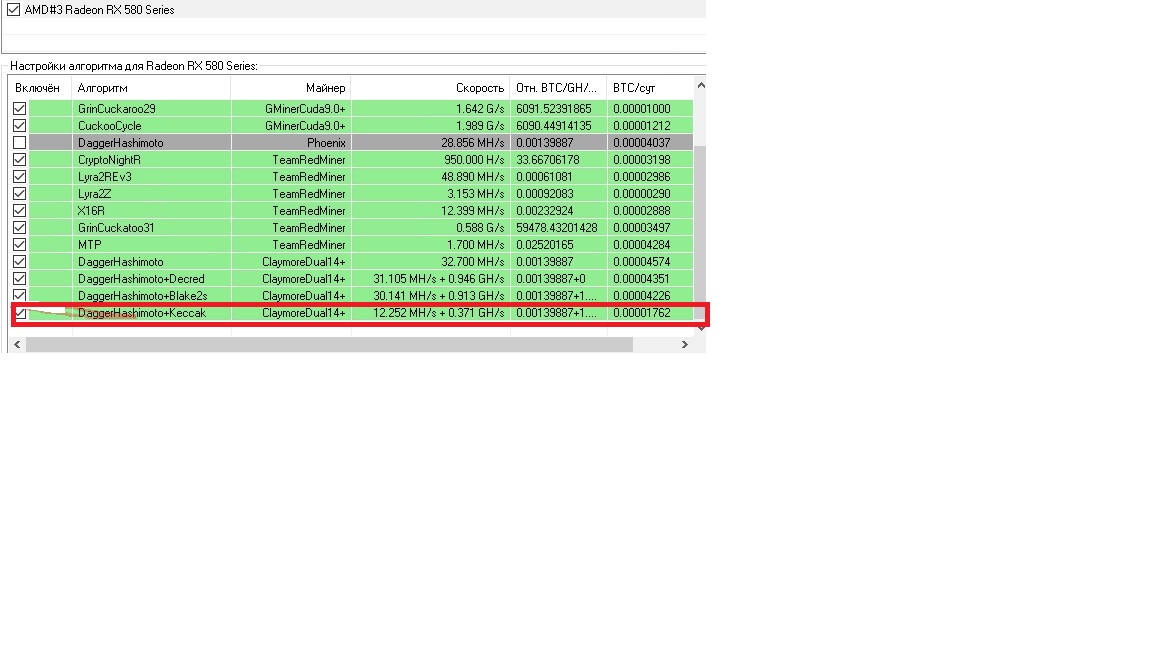Uncheck the DaggerHashimoto+Blake2s algorithm
The image size is (1152, 648).
tap(18, 295)
